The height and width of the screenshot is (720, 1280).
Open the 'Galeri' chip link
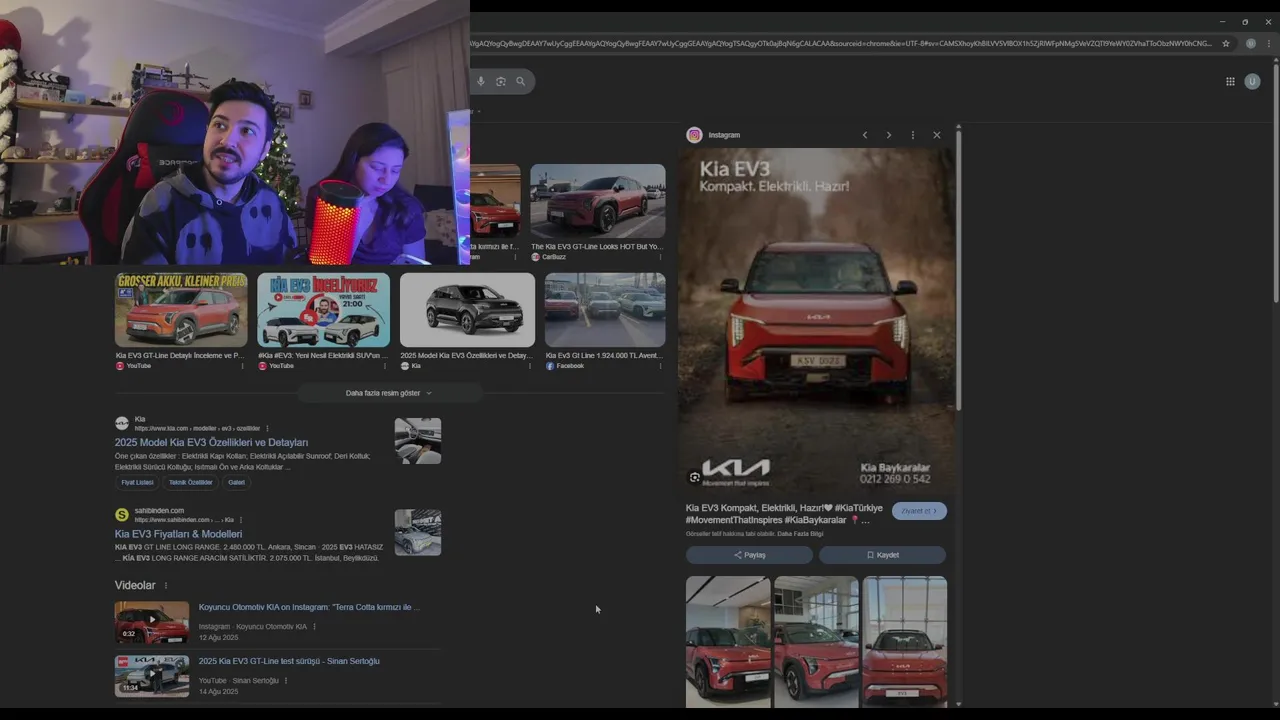pos(236,482)
